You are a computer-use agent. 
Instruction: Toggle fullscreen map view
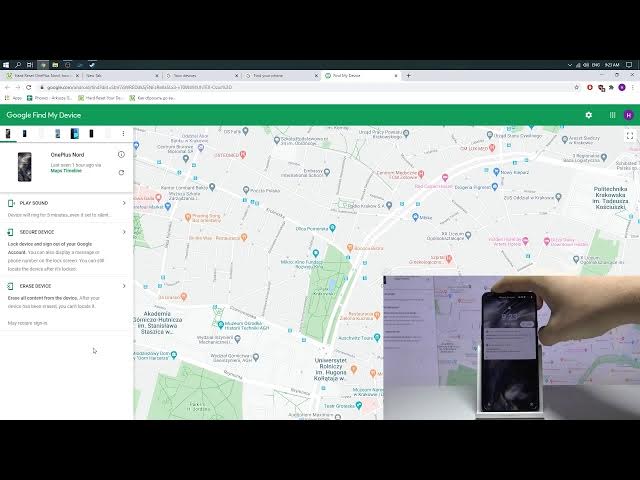630,136
